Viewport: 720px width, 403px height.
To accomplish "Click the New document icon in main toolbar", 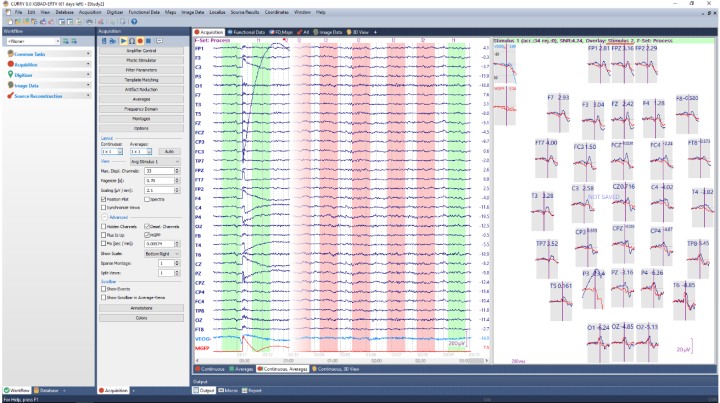I will coord(10,22).
